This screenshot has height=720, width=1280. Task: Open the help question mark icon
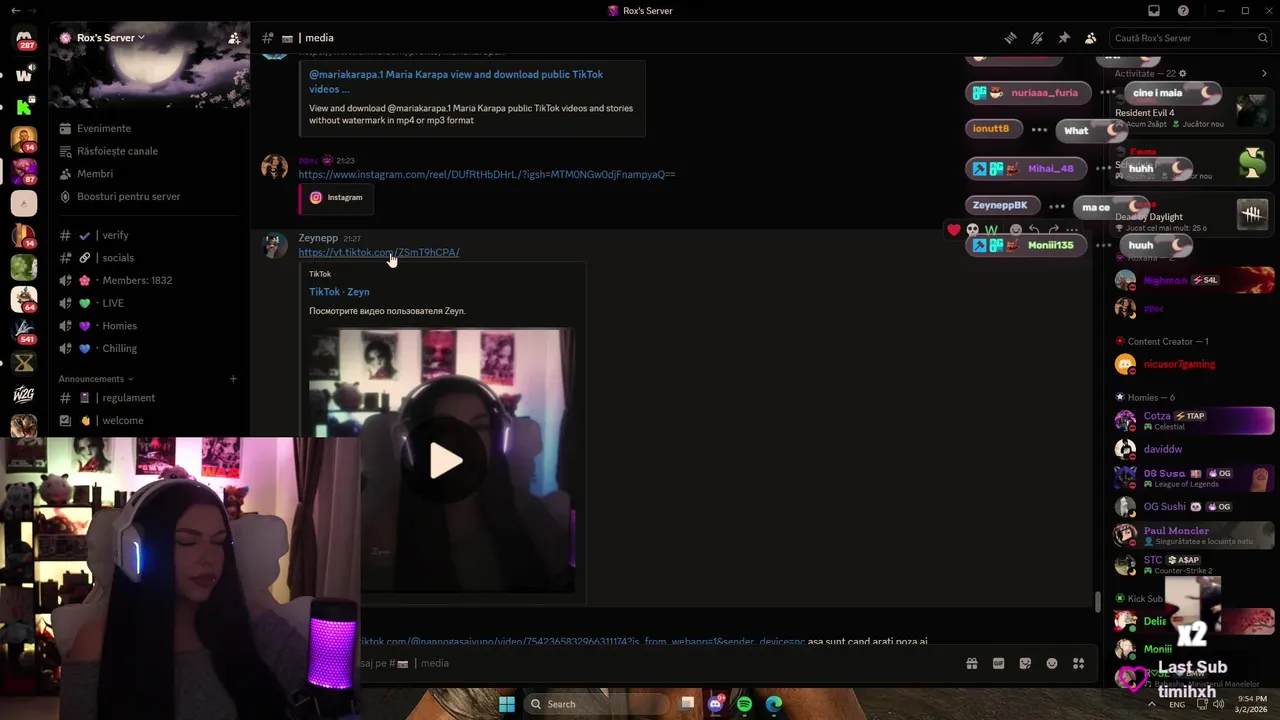click(x=1184, y=11)
